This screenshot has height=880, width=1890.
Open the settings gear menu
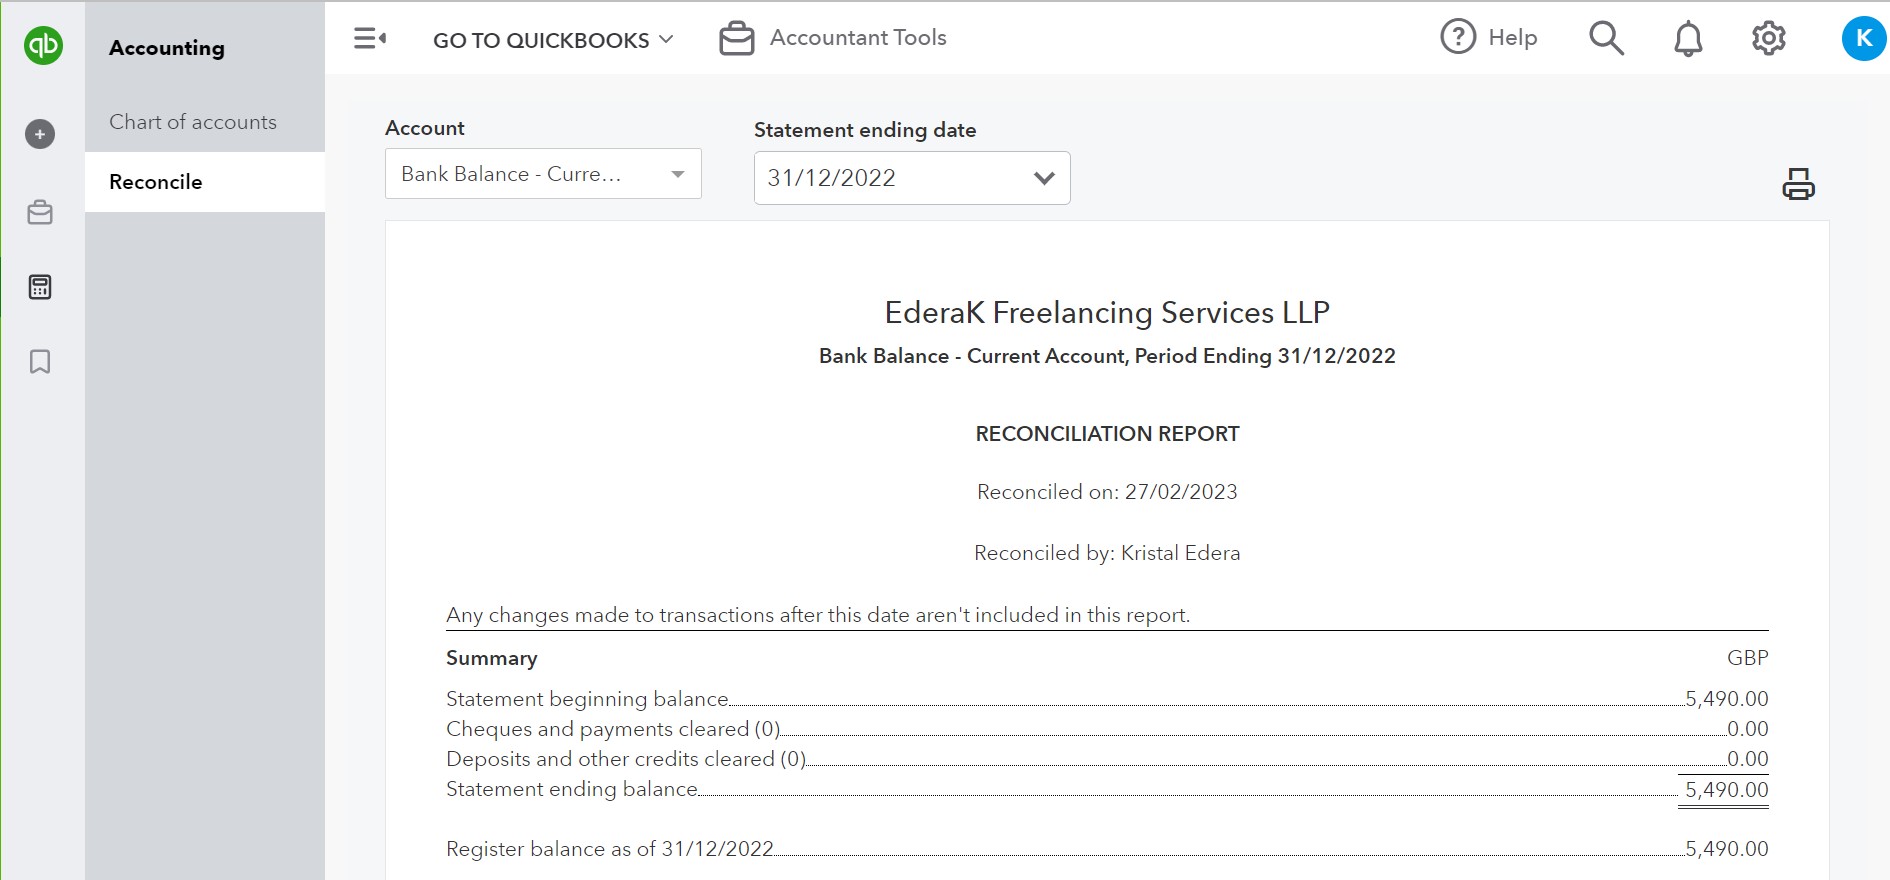point(1768,38)
